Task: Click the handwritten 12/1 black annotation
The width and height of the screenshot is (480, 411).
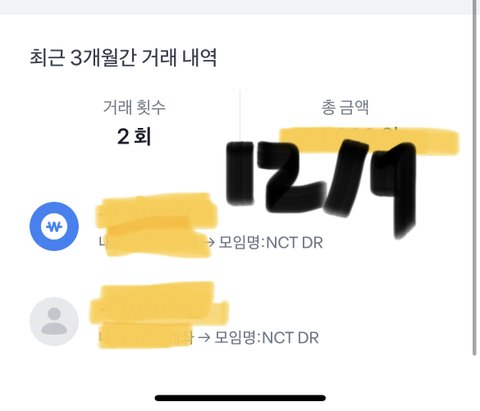Action: coord(322,188)
